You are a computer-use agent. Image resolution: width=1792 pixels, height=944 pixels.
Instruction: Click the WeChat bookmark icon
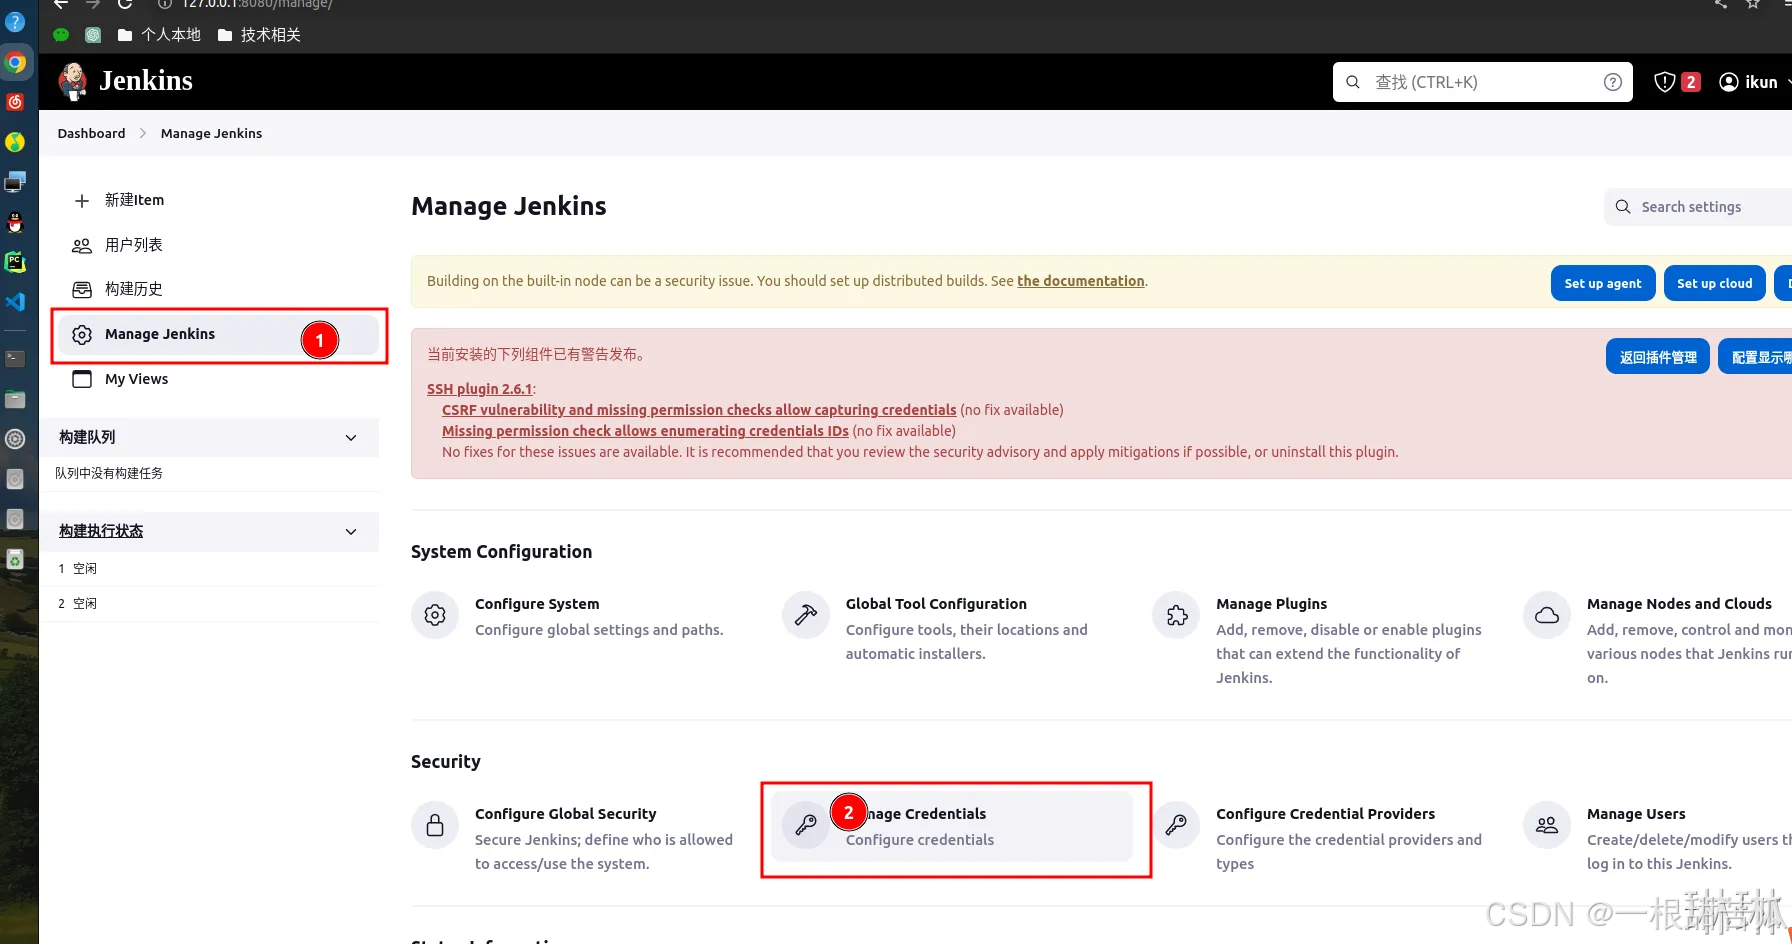point(61,35)
